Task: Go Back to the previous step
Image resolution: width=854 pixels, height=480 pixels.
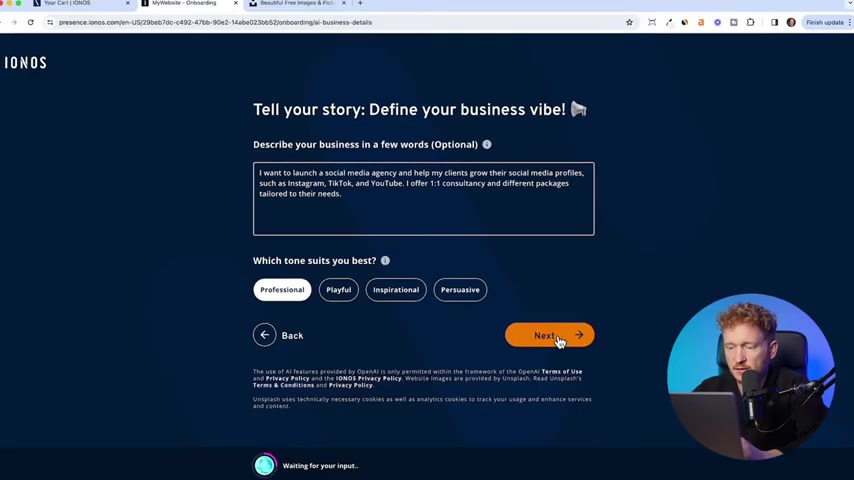Action: [278, 335]
